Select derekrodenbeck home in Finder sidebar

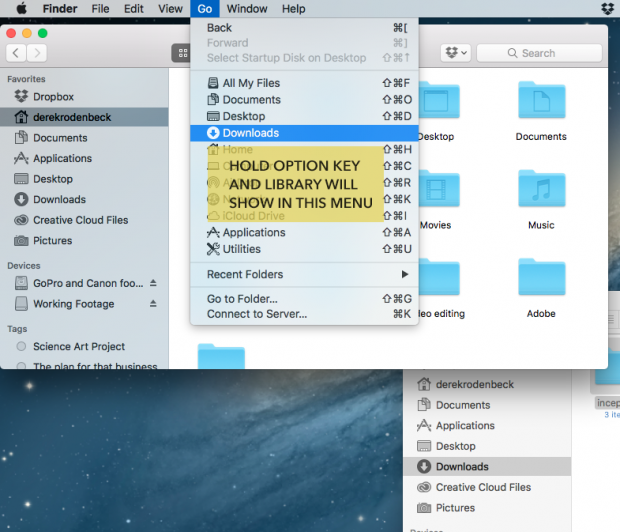coord(84,117)
